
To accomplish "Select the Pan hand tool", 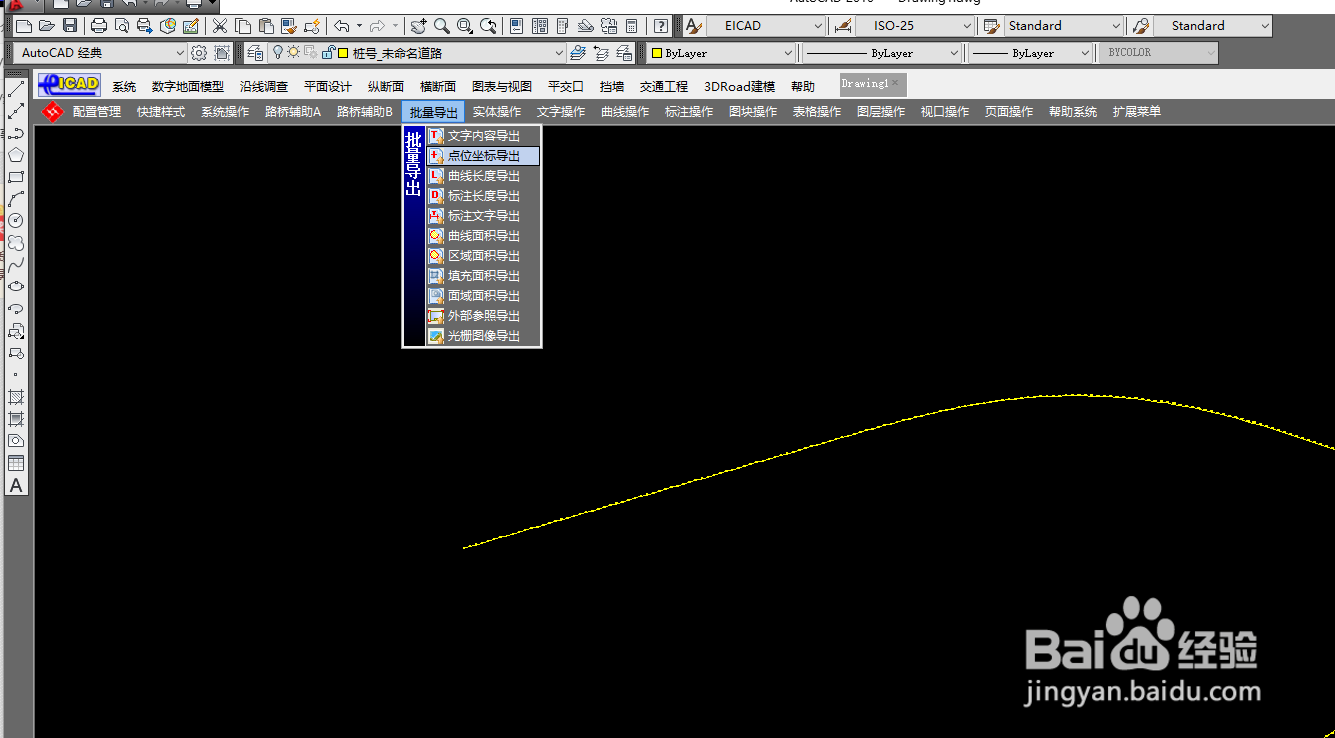I will pos(419,26).
